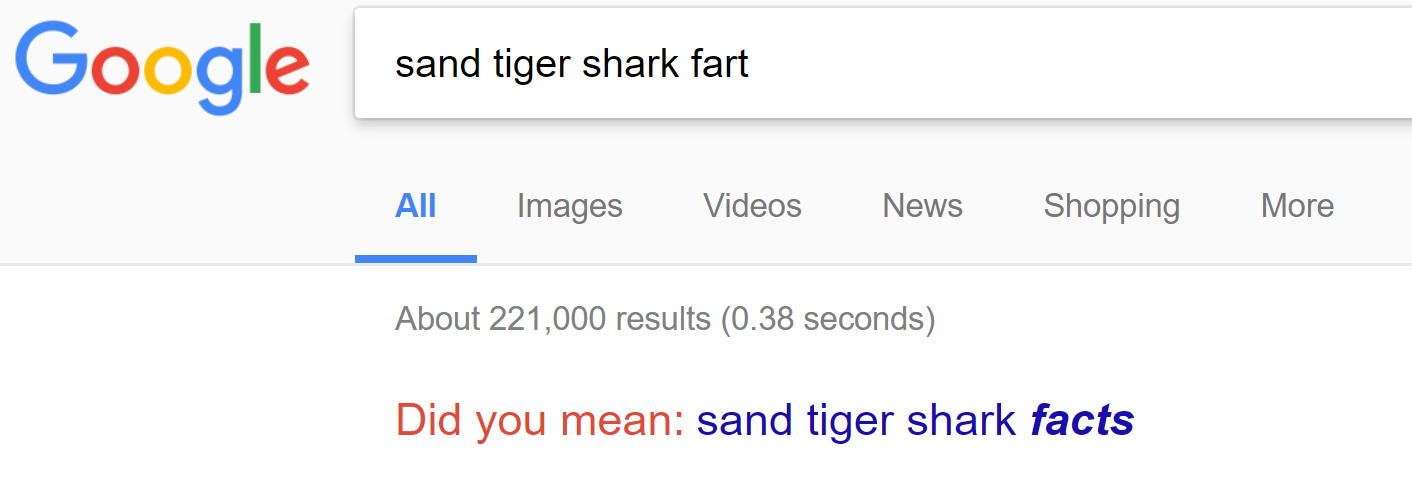1412x493 pixels.
Task: Click the word "fart" in the search field
Action: tap(720, 65)
